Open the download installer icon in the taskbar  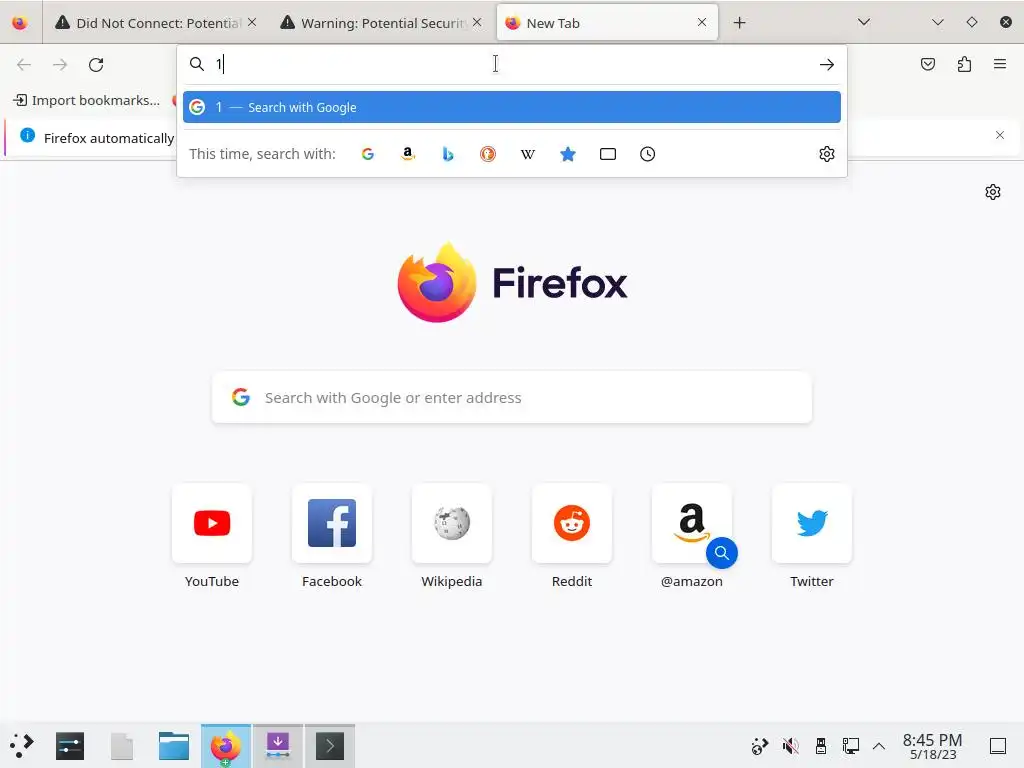[x=278, y=746]
